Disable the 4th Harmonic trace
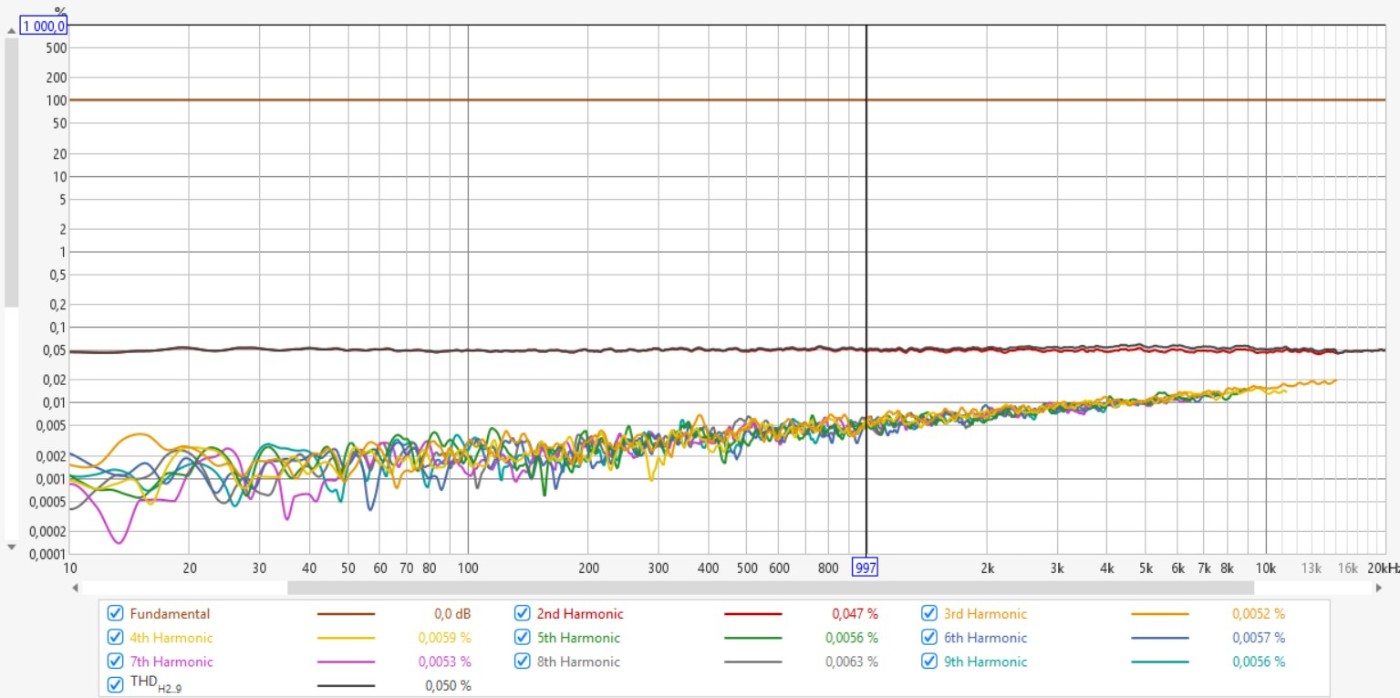 (115, 638)
